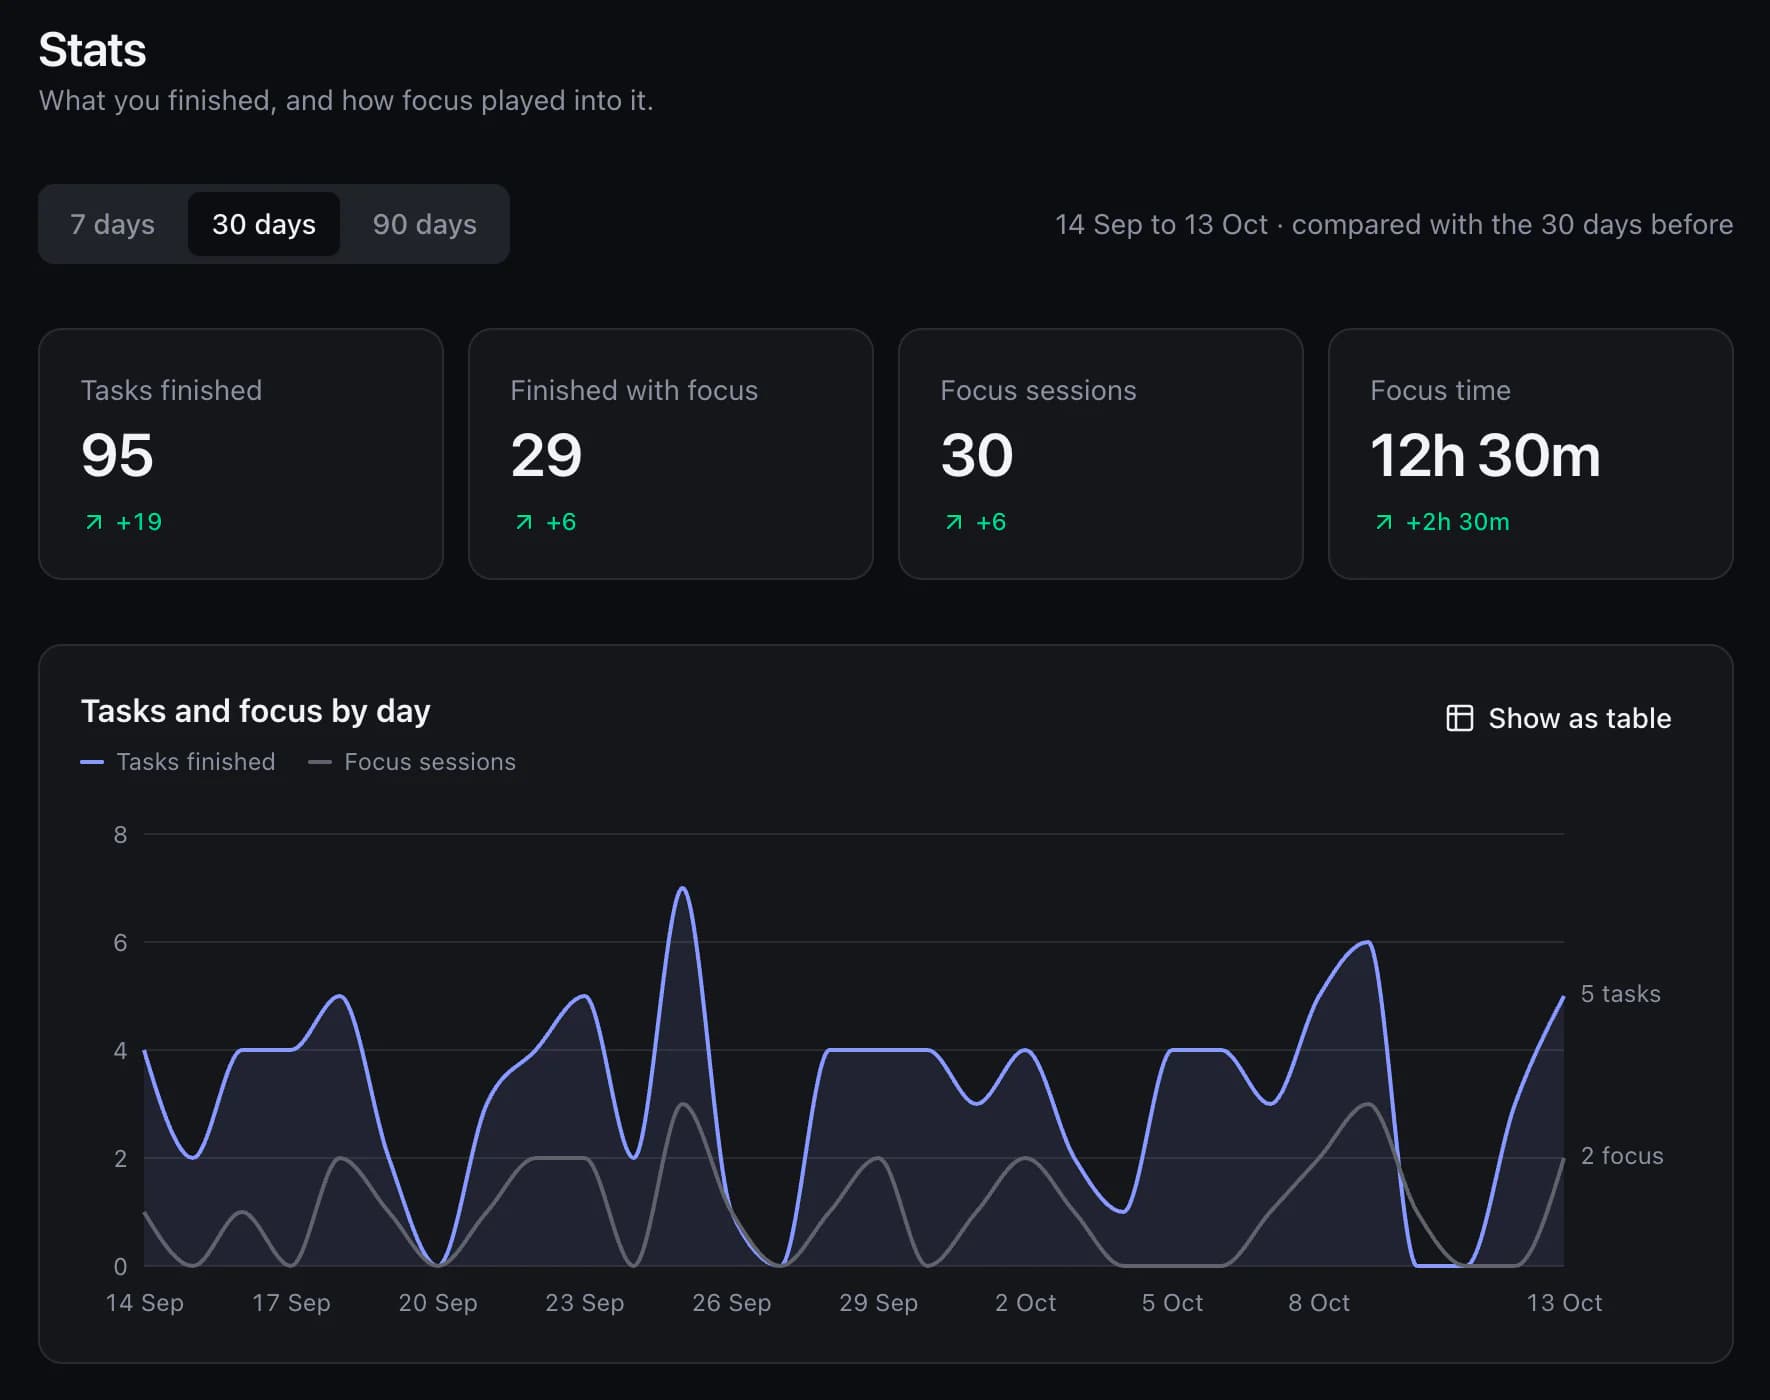1770x1400 pixels.
Task: Click the Tasks and focus by day title
Action: (255, 711)
